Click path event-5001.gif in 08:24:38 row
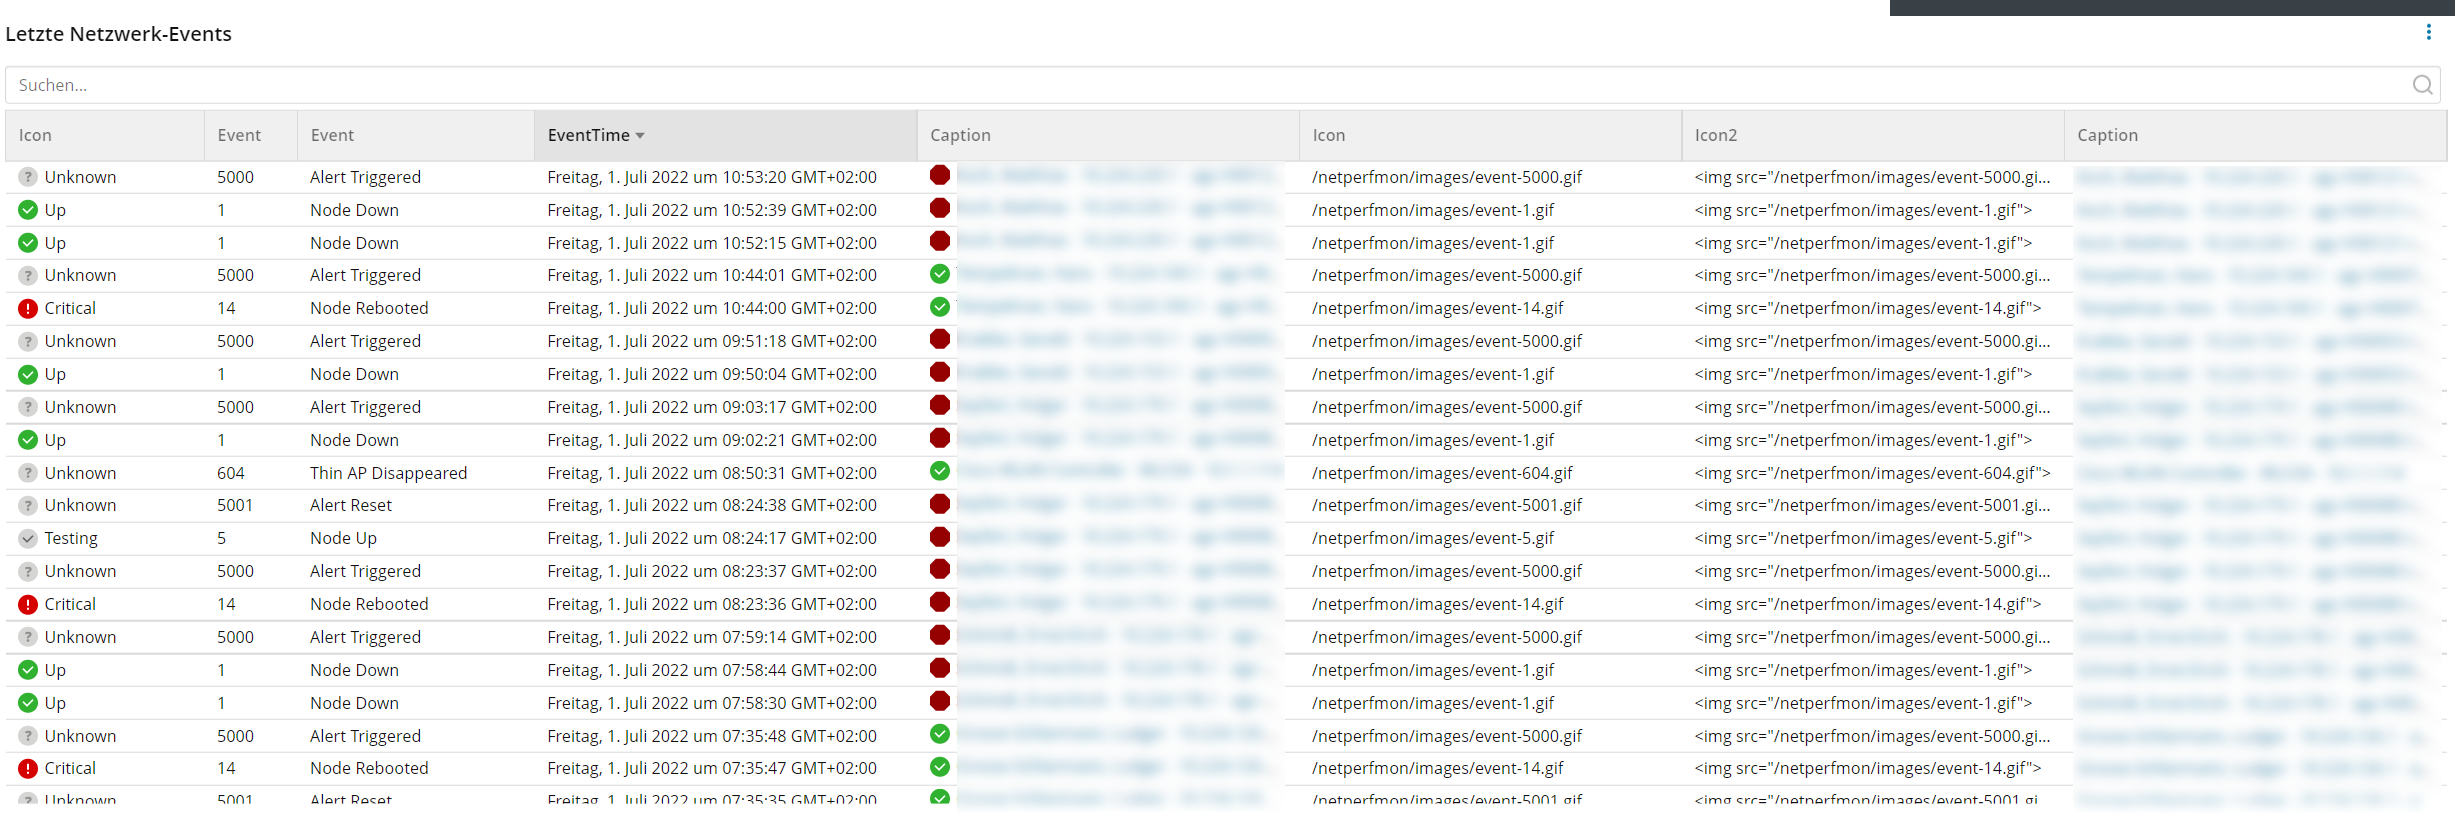2455x813 pixels. (x=1447, y=505)
